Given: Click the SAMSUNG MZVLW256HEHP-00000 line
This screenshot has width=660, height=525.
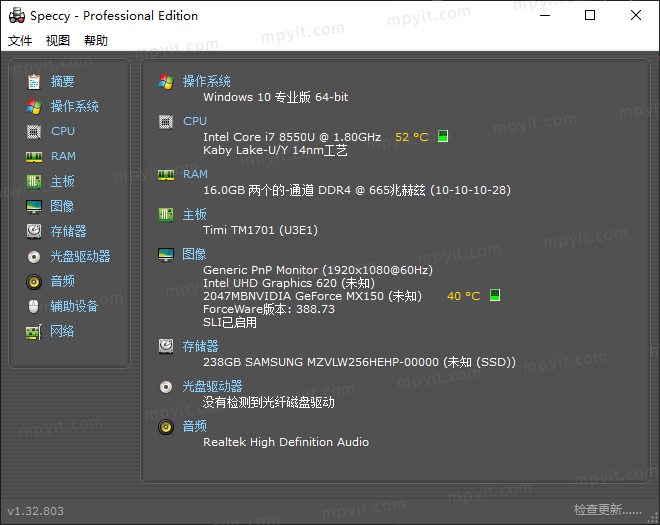Looking at the screenshot, I should coord(359,362).
